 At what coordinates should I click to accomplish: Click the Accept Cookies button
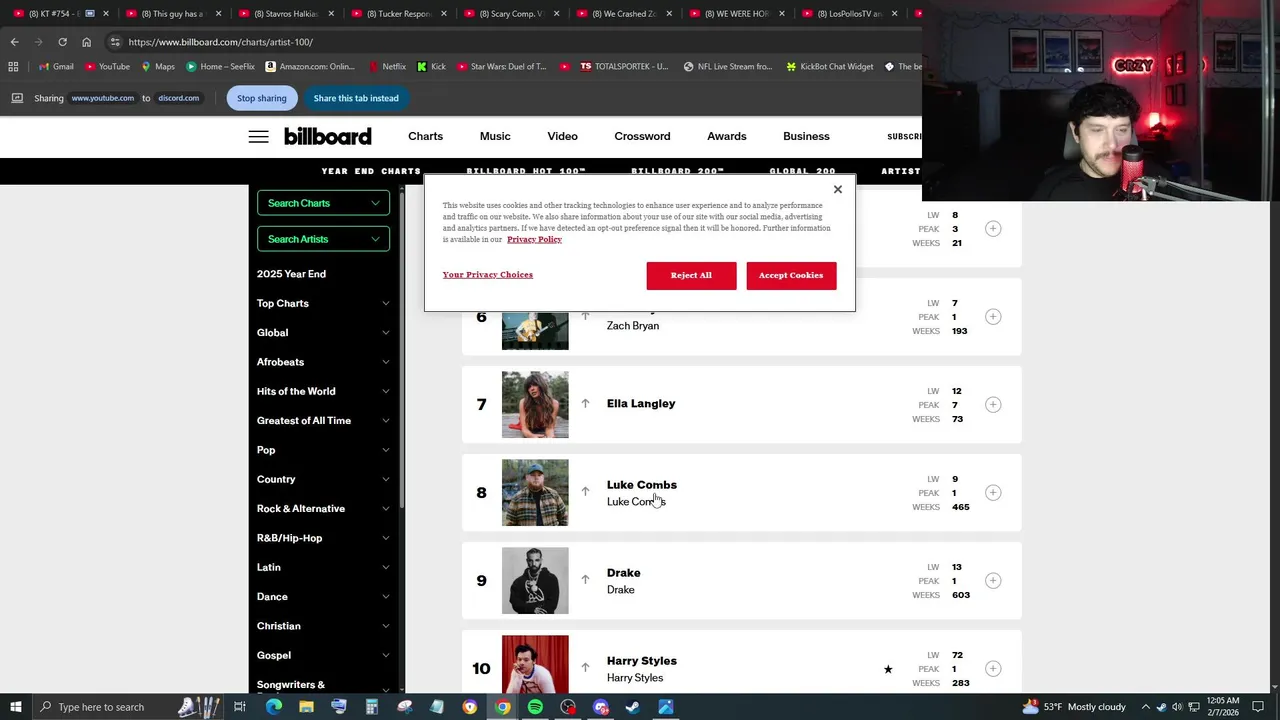coord(791,275)
